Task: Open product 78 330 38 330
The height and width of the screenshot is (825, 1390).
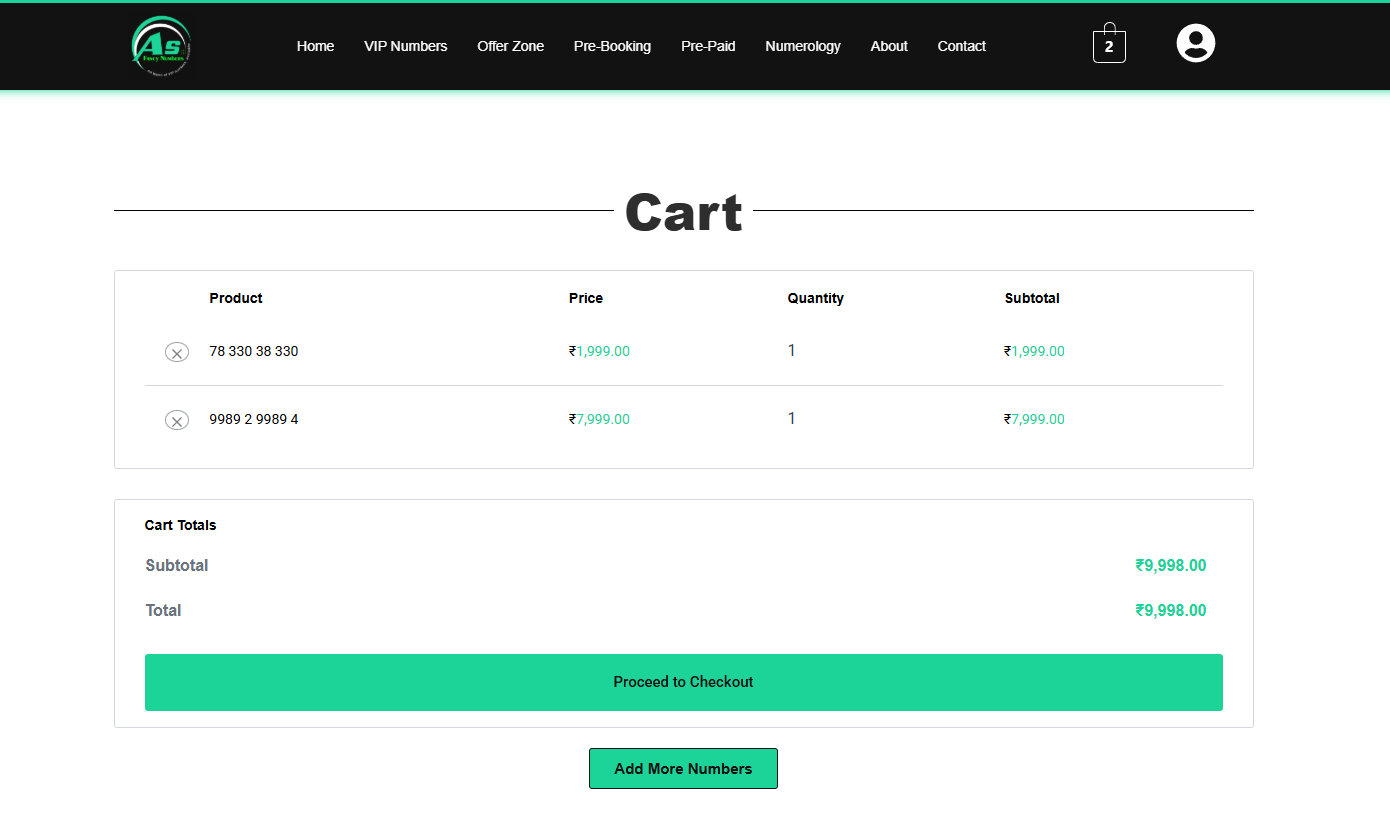Action: point(253,351)
